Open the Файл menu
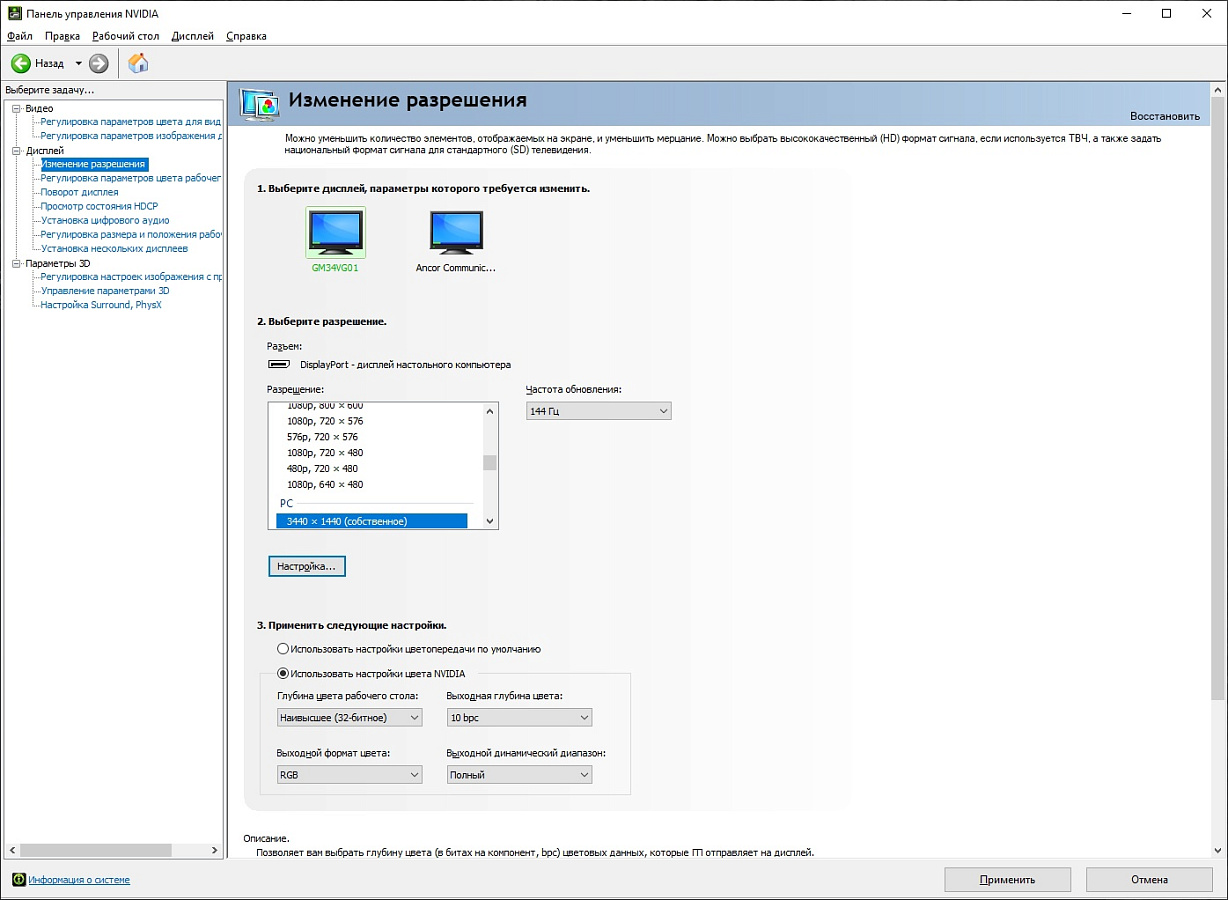This screenshot has width=1228, height=900. (x=19, y=36)
